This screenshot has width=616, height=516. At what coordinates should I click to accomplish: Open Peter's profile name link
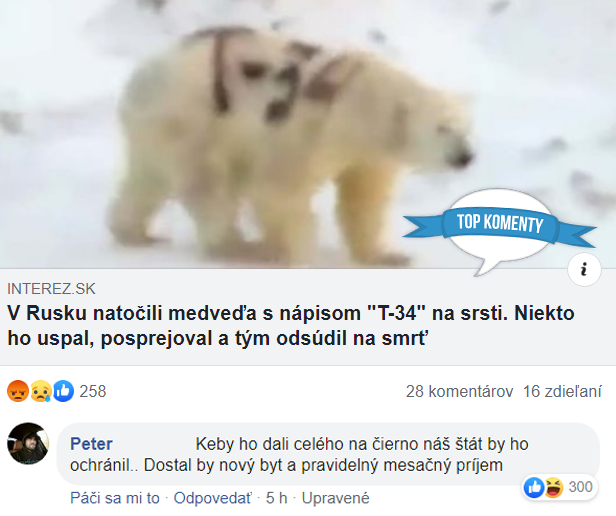point(91,444)
